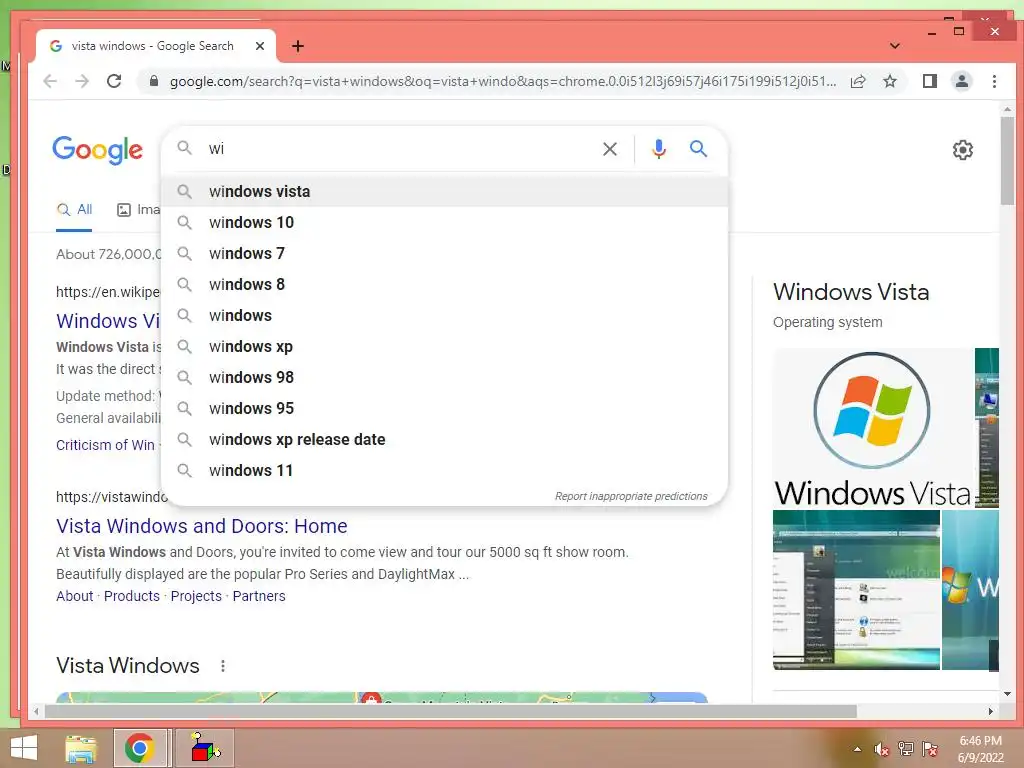Open the Projects sitelink

196,596
